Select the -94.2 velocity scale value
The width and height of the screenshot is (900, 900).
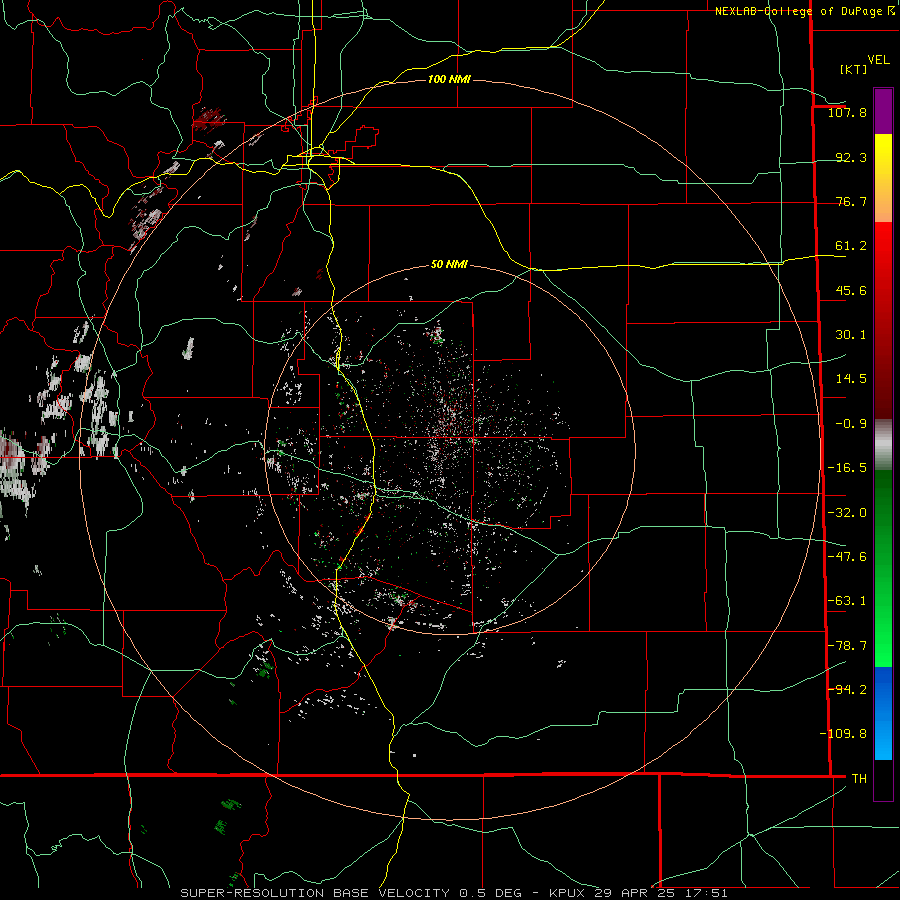847,690
